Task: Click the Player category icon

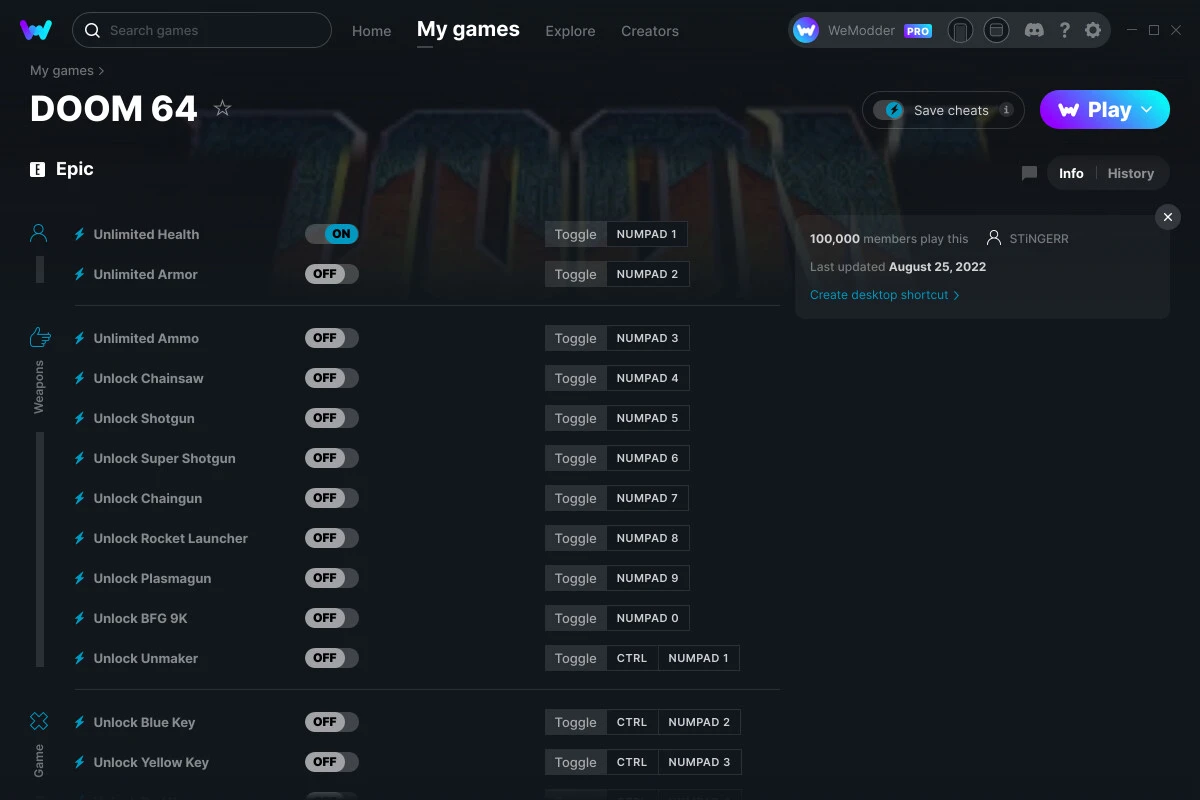Action: [x=39, y=234]
